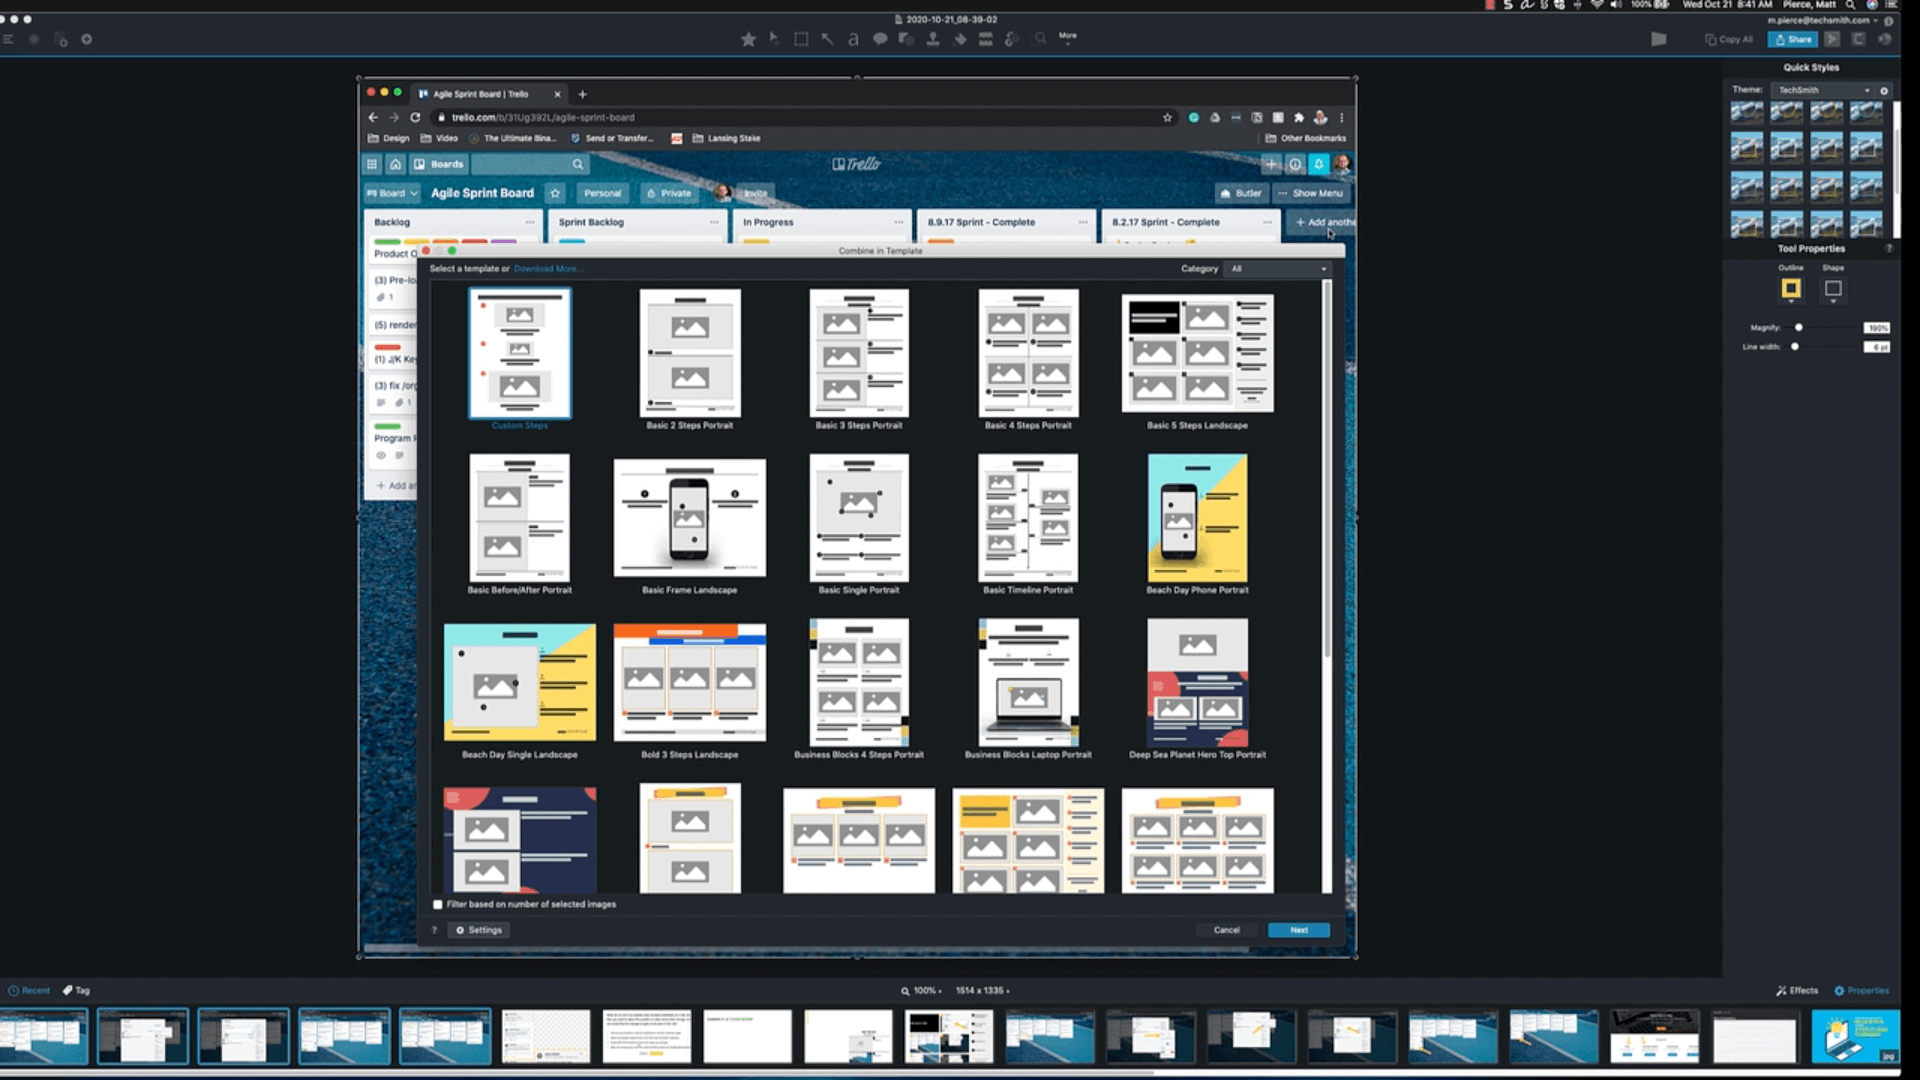Viewport: 1920px width, 1080px height.
Task: Adjust the Magnify slider handle
Action: click(x=1798, y=328)
